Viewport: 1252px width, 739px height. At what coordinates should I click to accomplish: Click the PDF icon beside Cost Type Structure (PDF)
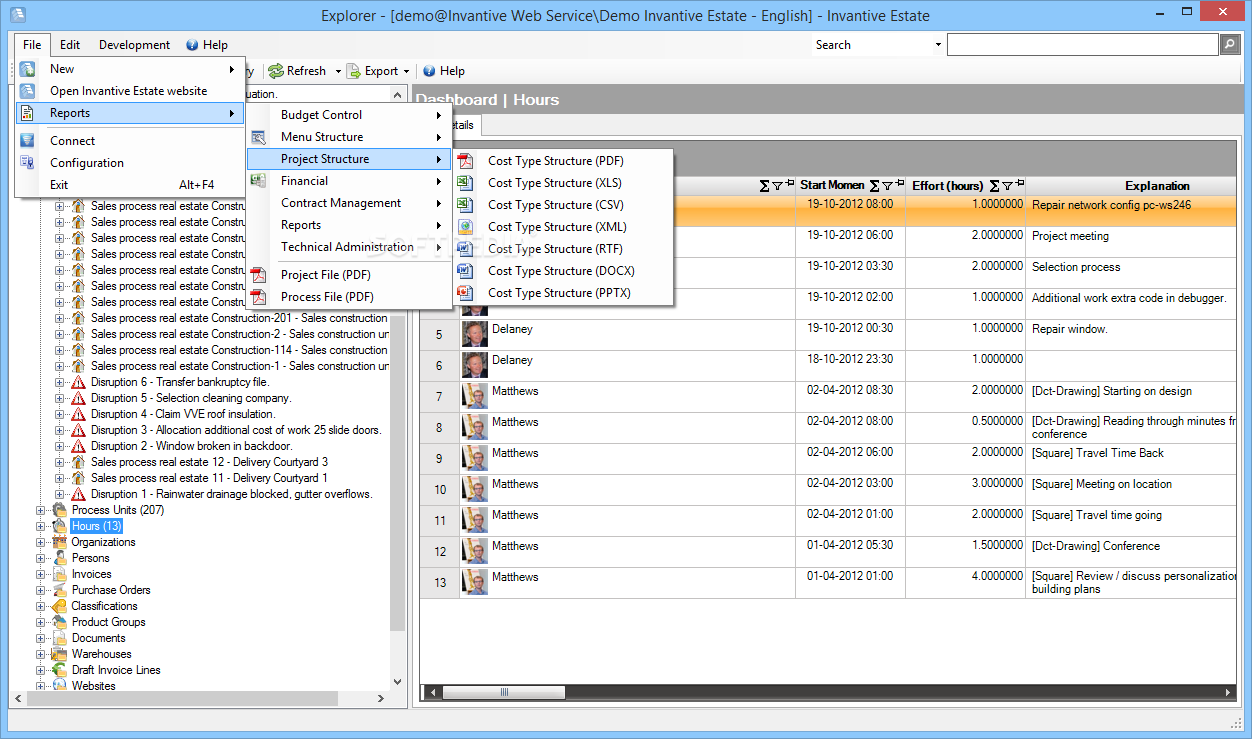point(464,161)
